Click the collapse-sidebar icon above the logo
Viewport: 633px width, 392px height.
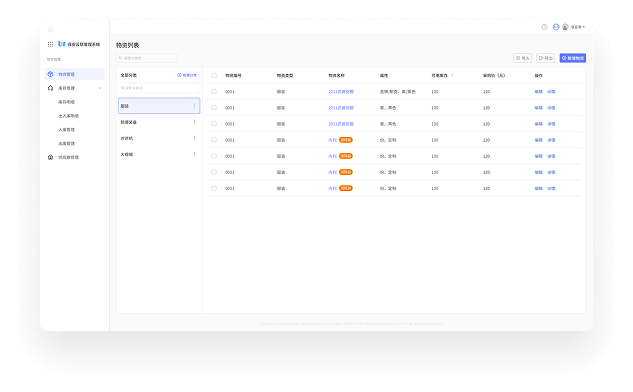coord(50,30)
